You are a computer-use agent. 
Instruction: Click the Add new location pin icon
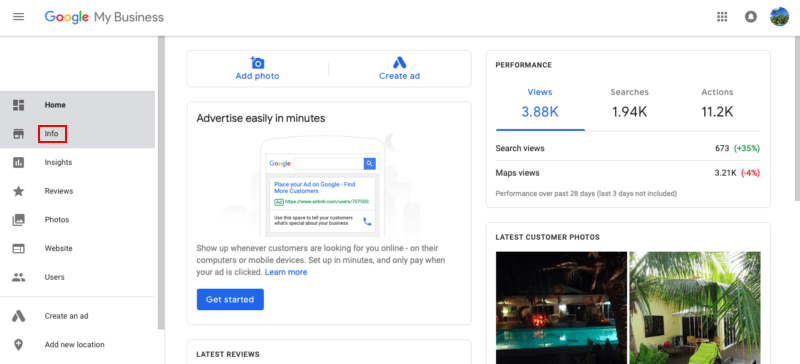(19, 345)
